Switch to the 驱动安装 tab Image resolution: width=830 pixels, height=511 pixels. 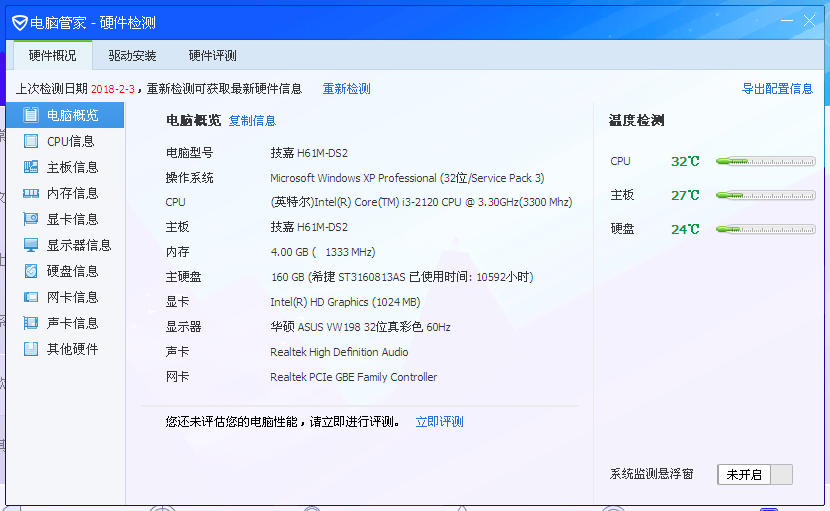click(x=132, y=55)
